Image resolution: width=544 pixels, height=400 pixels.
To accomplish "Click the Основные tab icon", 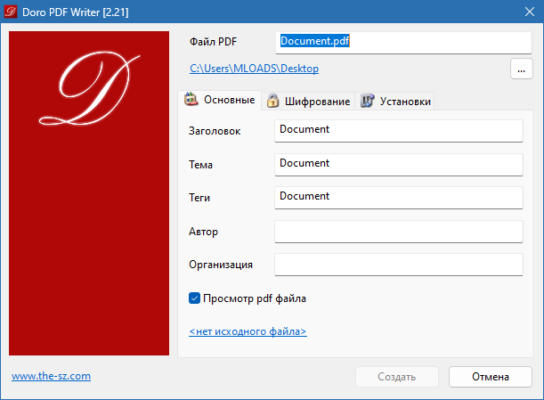I will pos(191,99).
